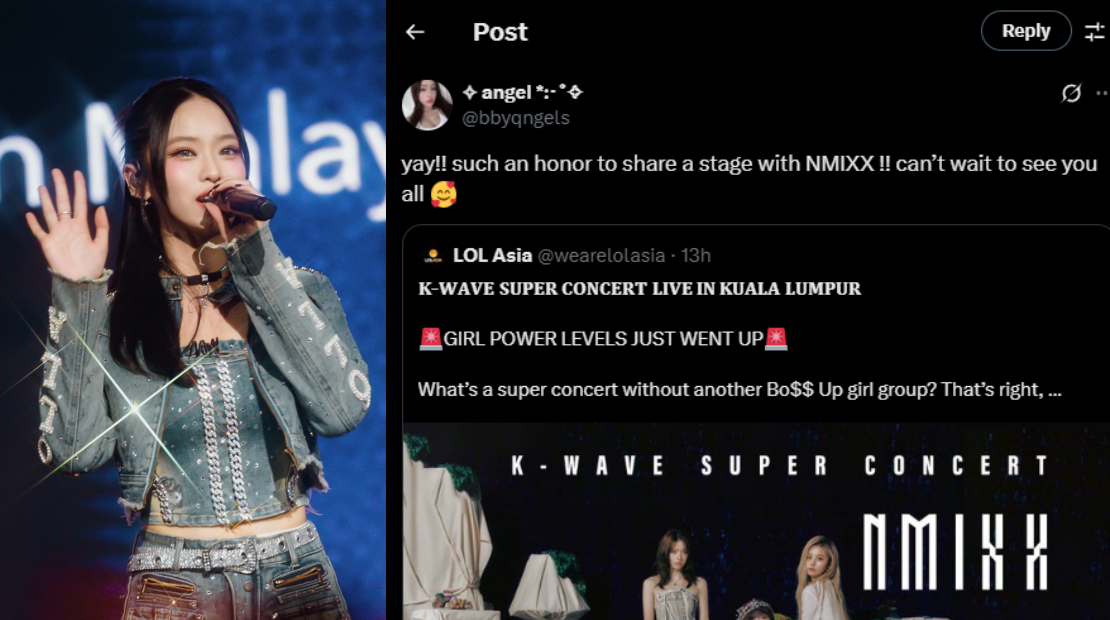Open the @bbyqngels handle link
1110x620 pixels.
click(515, 118)
